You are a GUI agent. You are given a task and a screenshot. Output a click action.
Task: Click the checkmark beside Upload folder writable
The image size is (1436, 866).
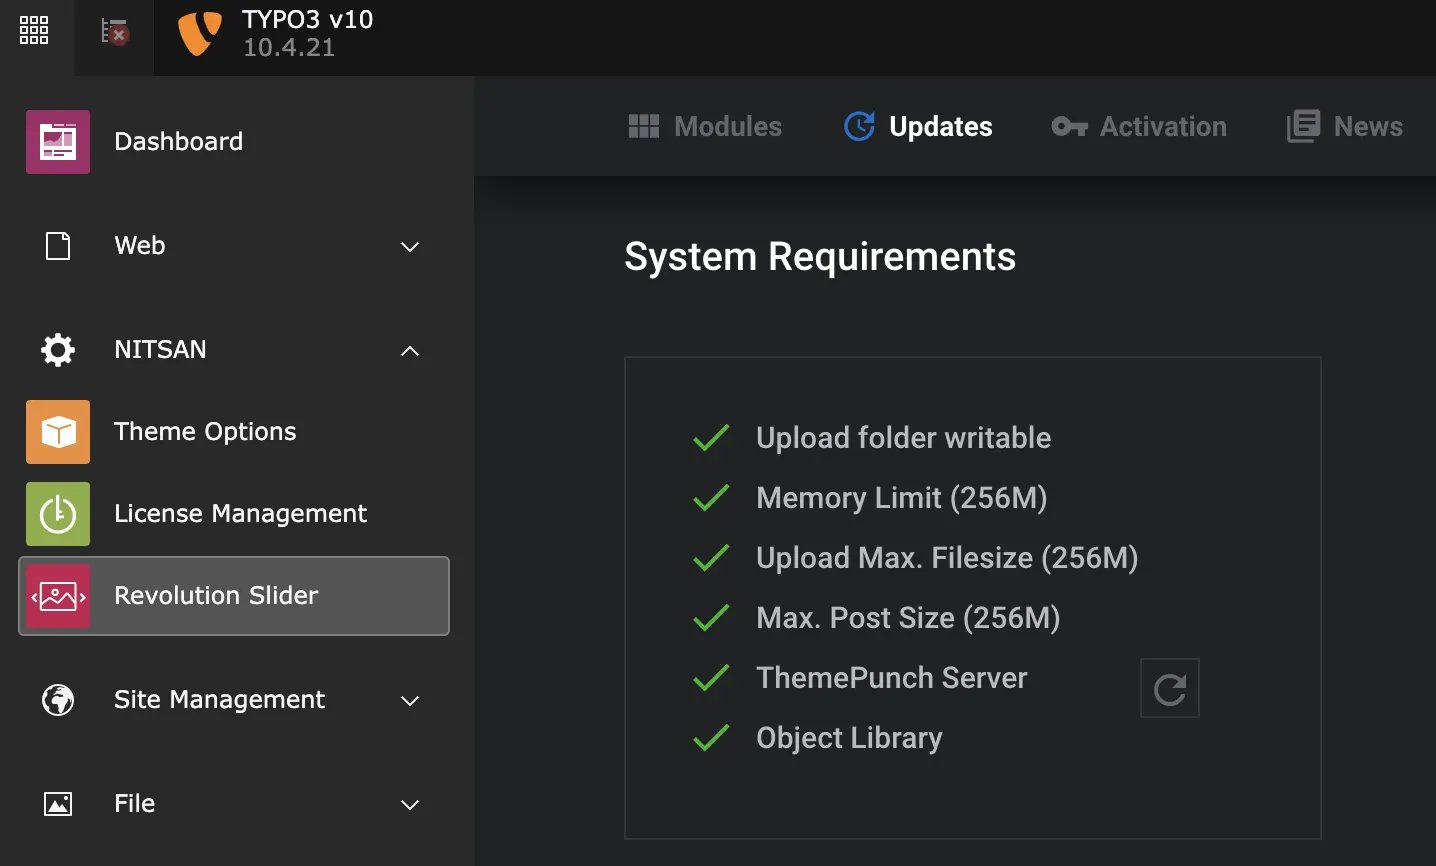tap(711, 438)
